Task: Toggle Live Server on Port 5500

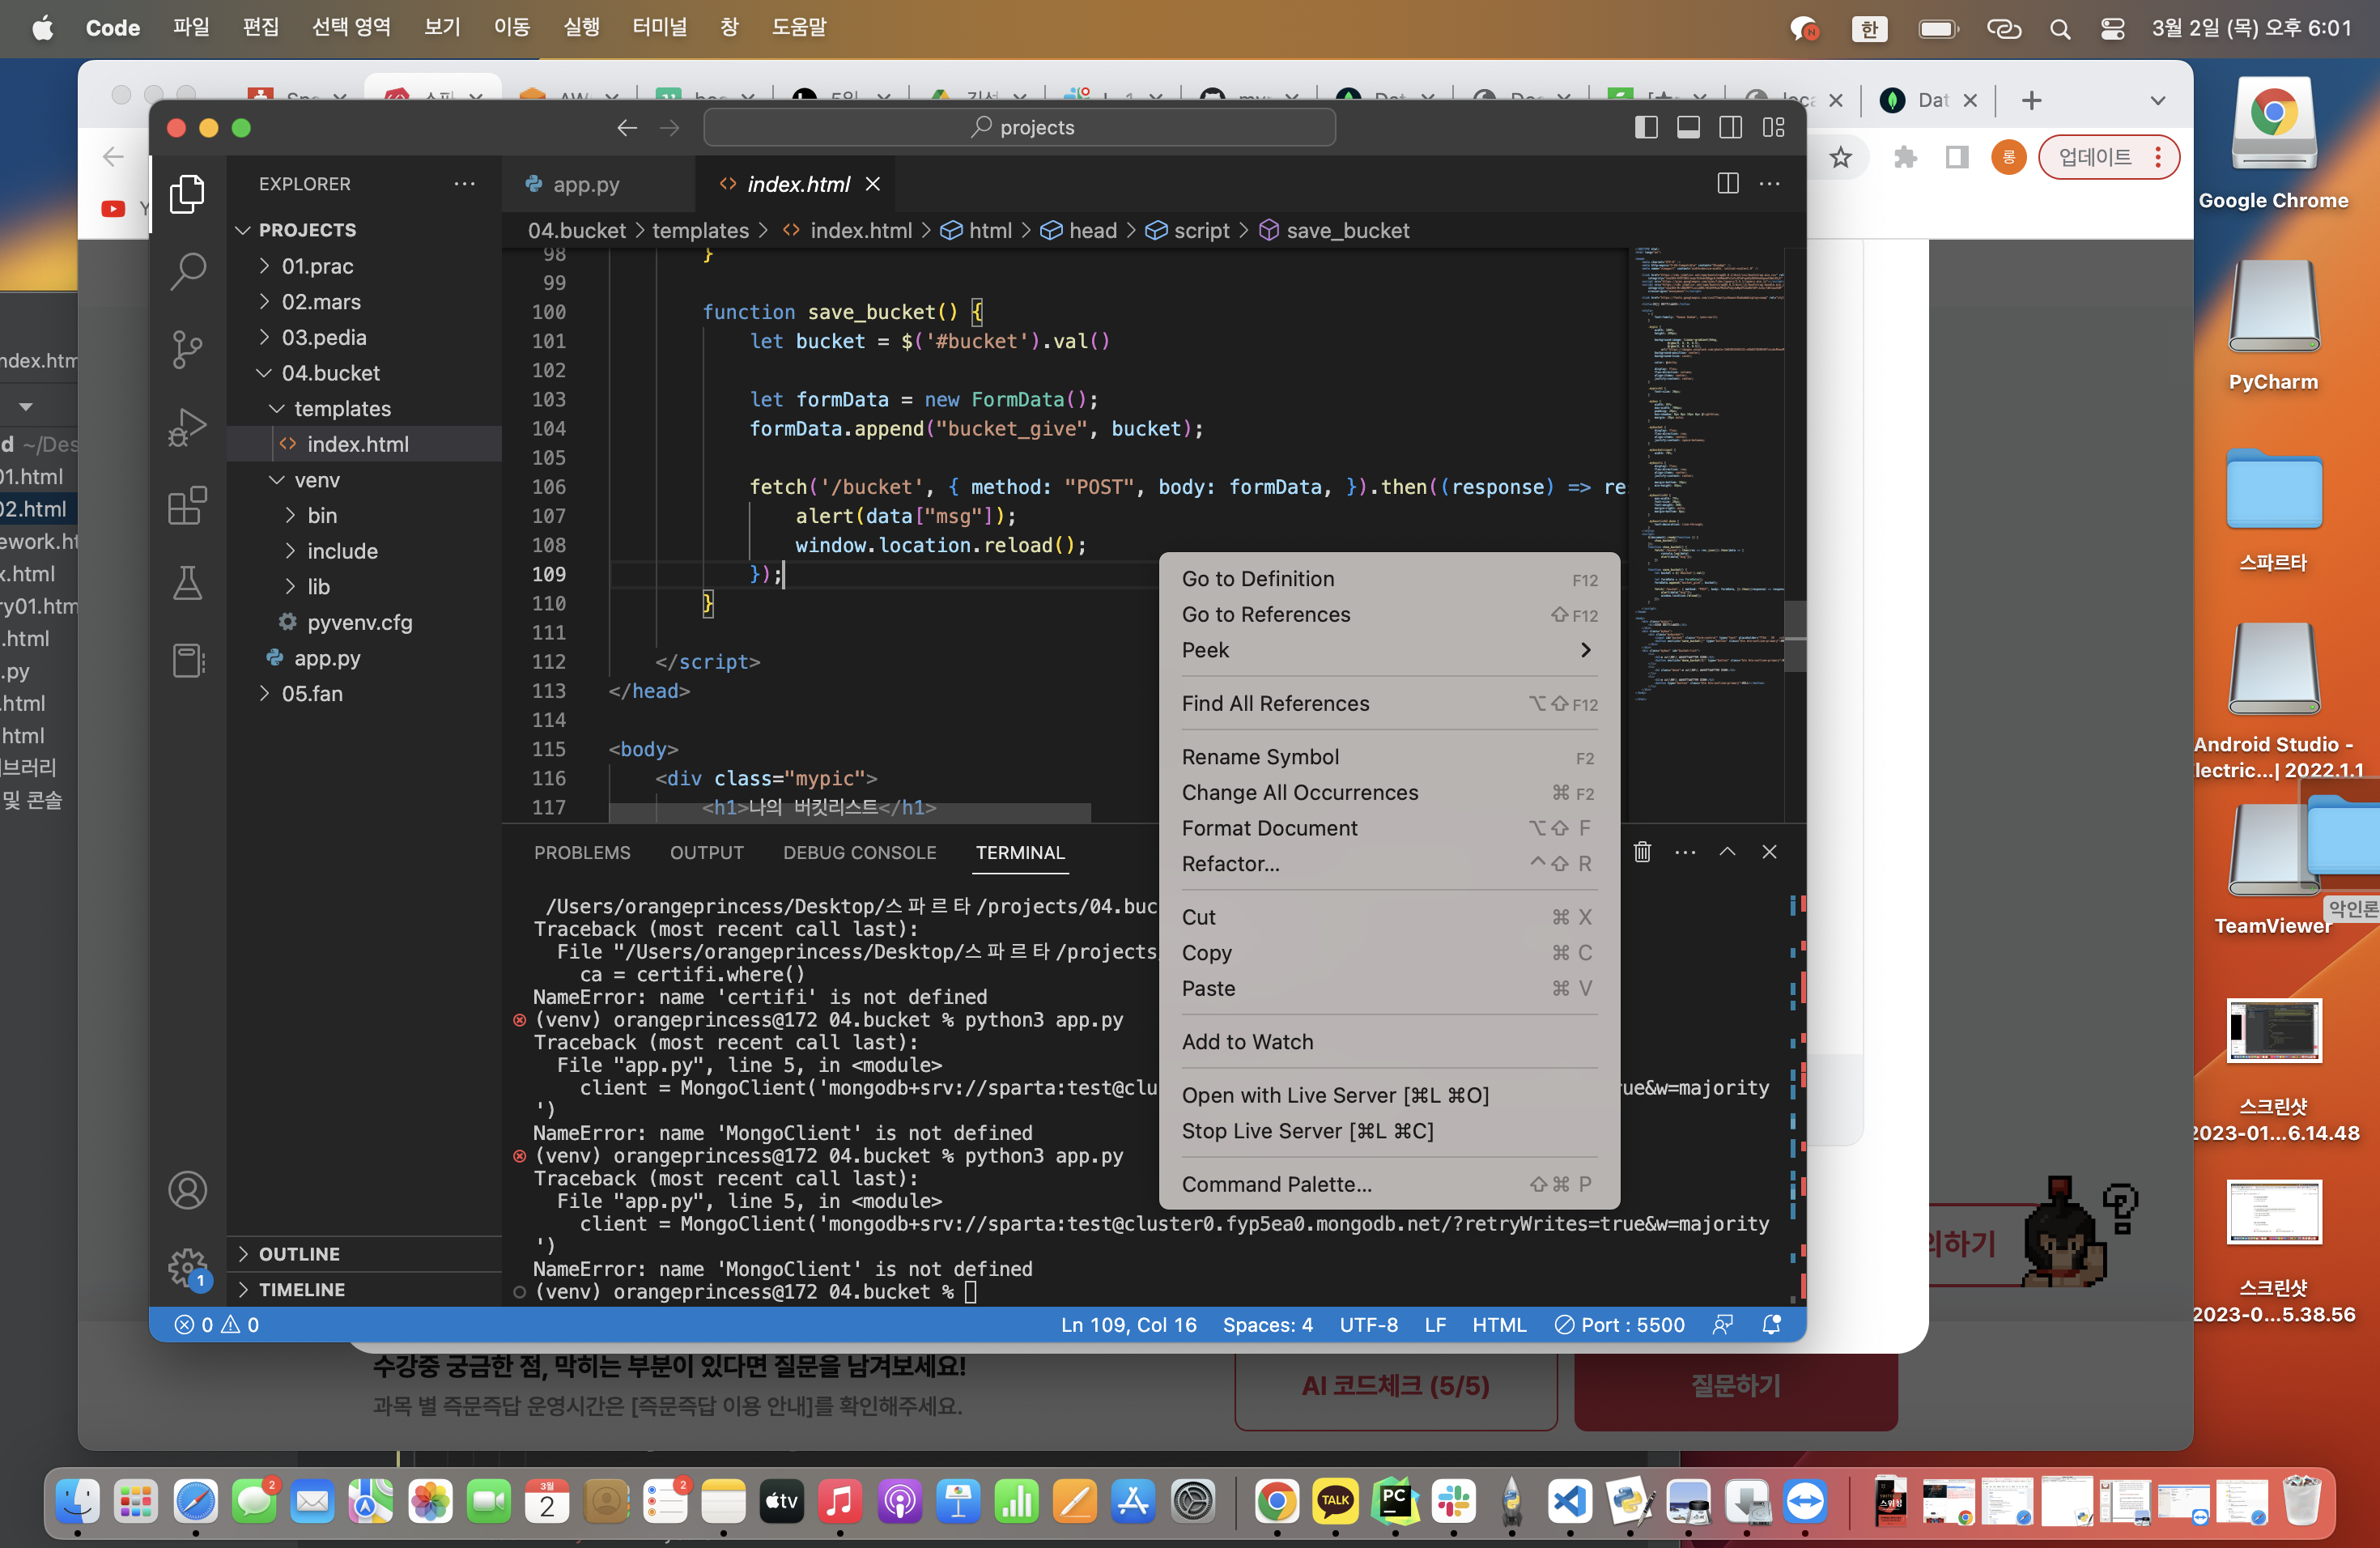Action: 1620,1324
